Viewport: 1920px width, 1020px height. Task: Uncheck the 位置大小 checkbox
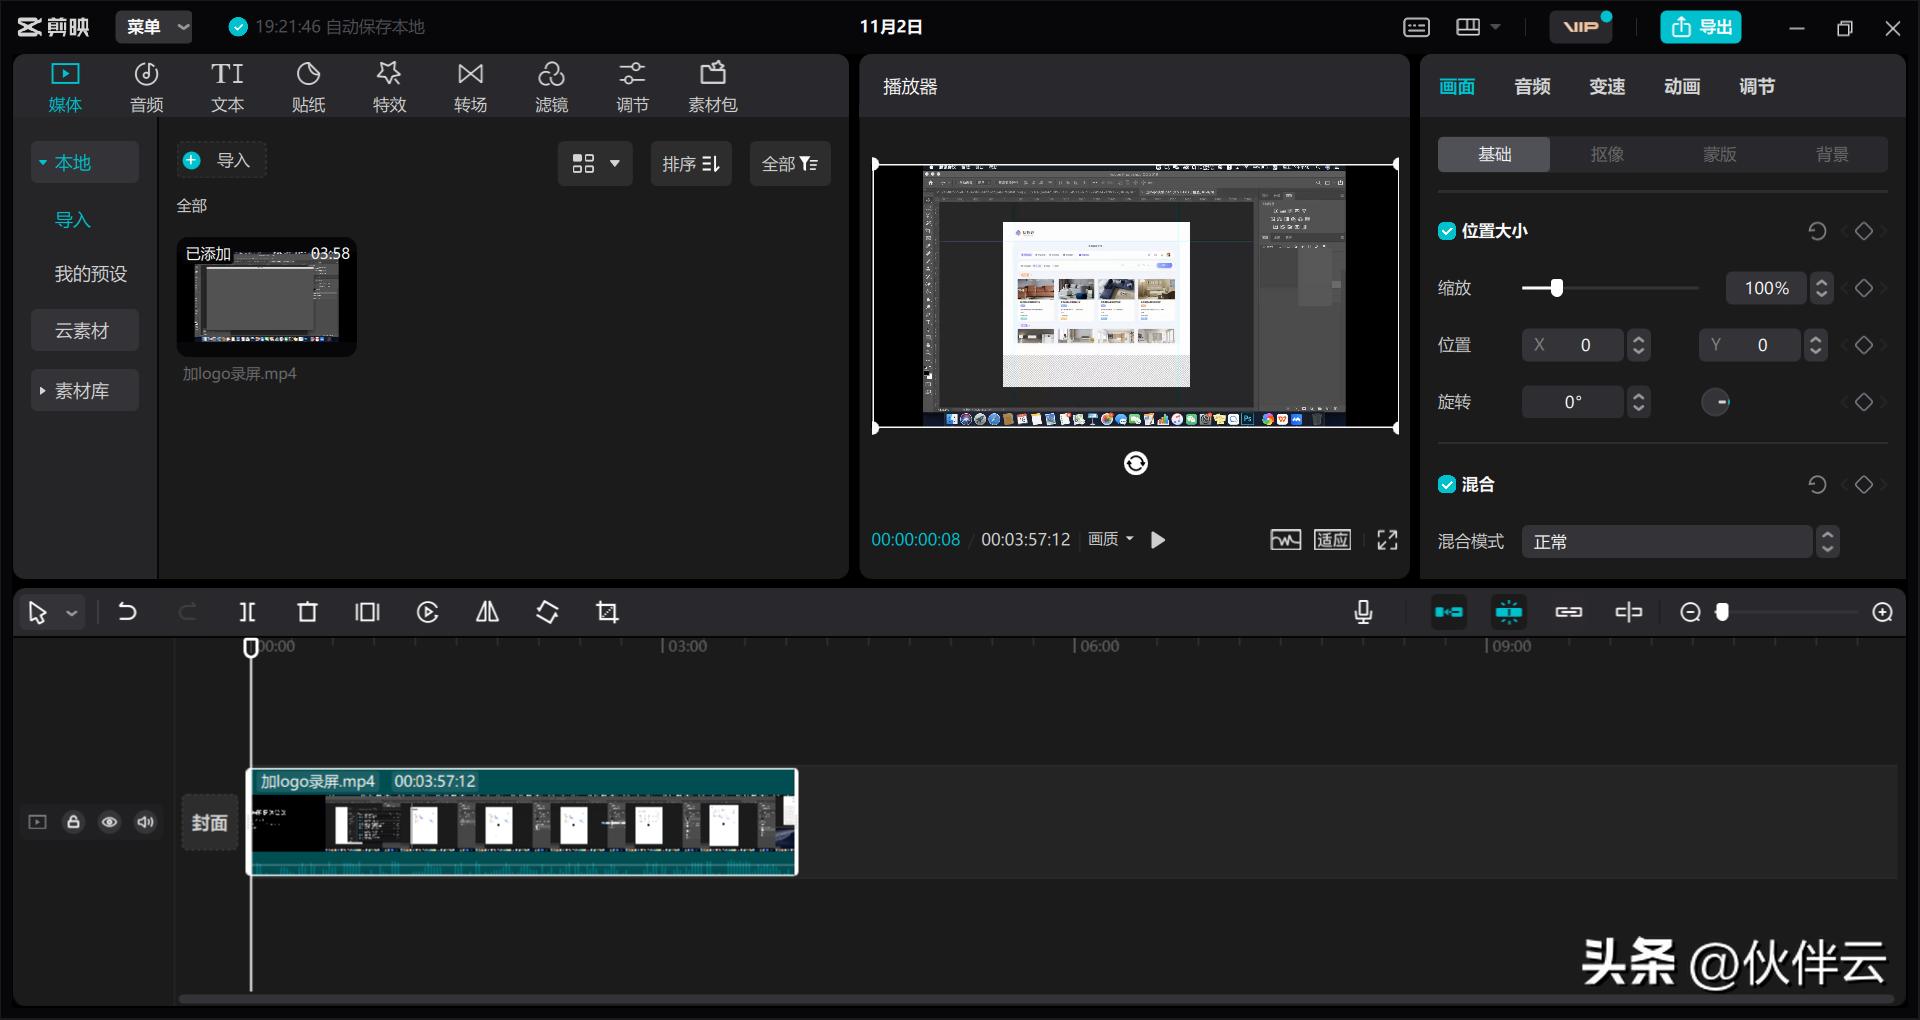pyautogui.click(x=1446, y=231)
